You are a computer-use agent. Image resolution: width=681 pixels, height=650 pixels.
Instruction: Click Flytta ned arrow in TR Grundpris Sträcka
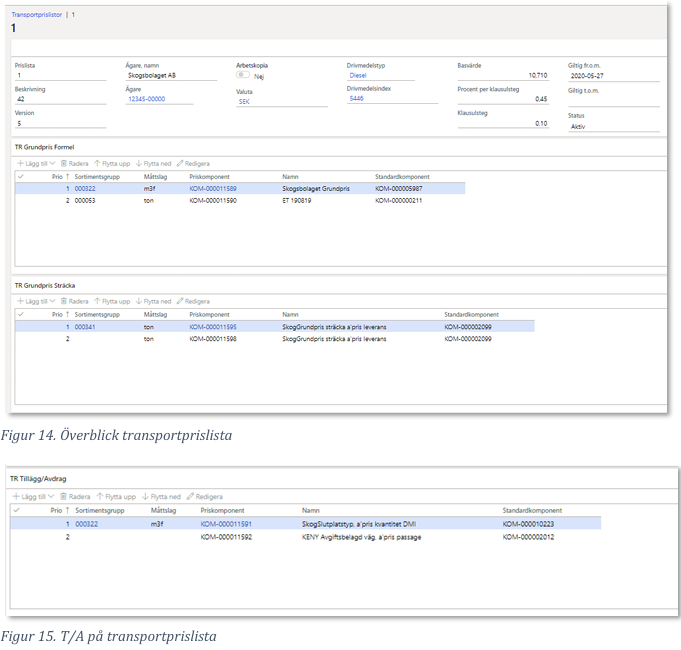pos(139,301)
